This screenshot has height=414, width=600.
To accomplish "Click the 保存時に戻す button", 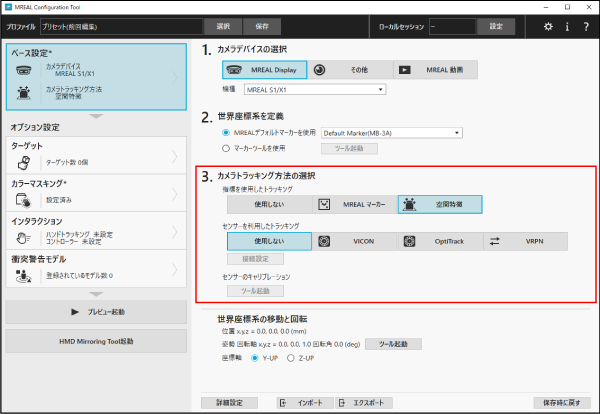I will [562, 403].
